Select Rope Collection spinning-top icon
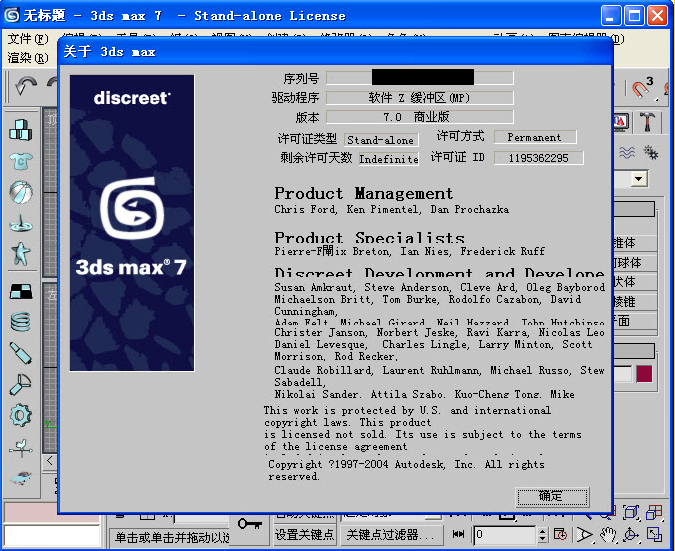 21,223
